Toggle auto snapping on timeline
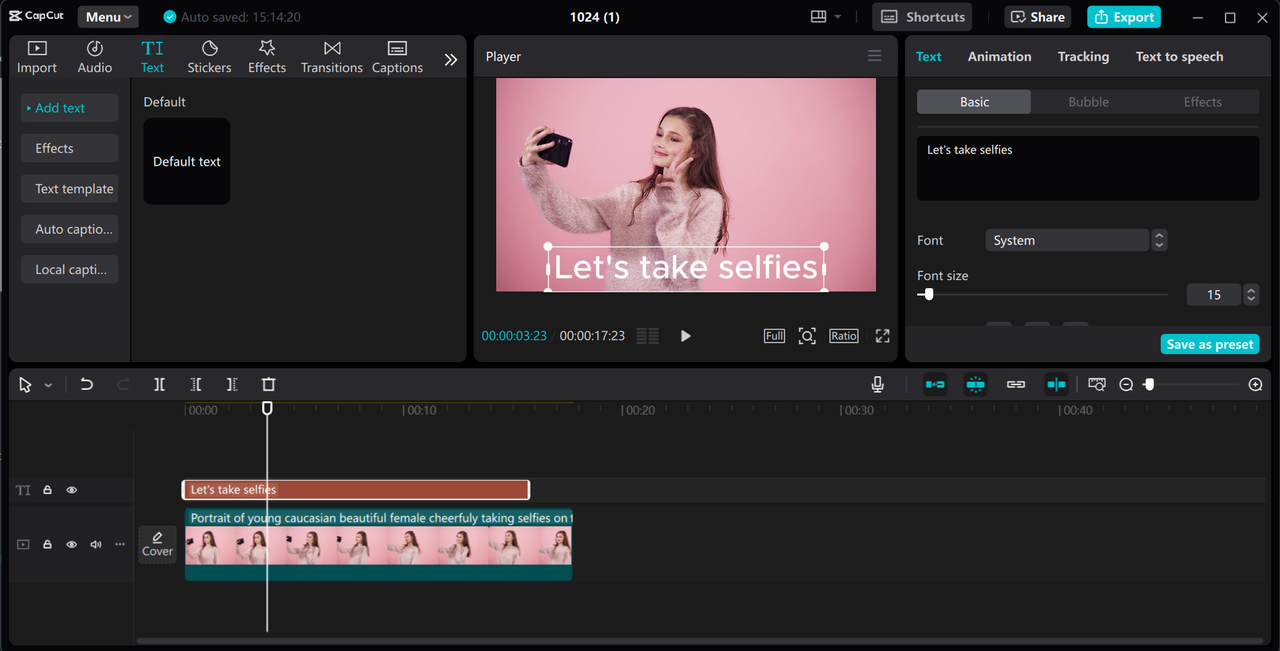The width and height of the screenshot is (1280, 651). coord(975,384)
